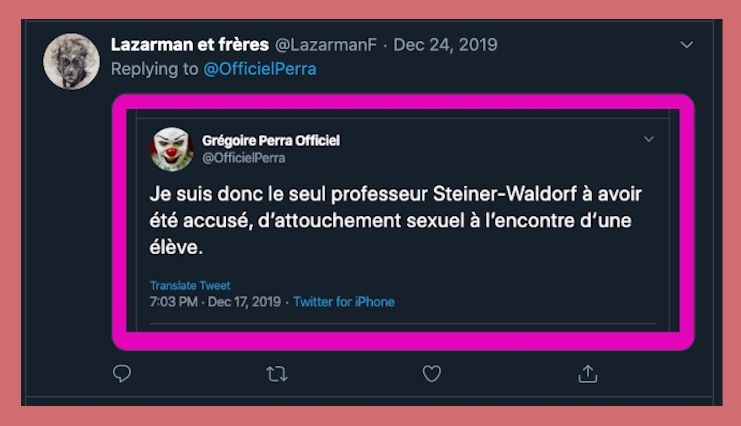741x426 pixels.
Task: Open the chevron menu inside the embedded tweet
Action: tap(648, 139)
